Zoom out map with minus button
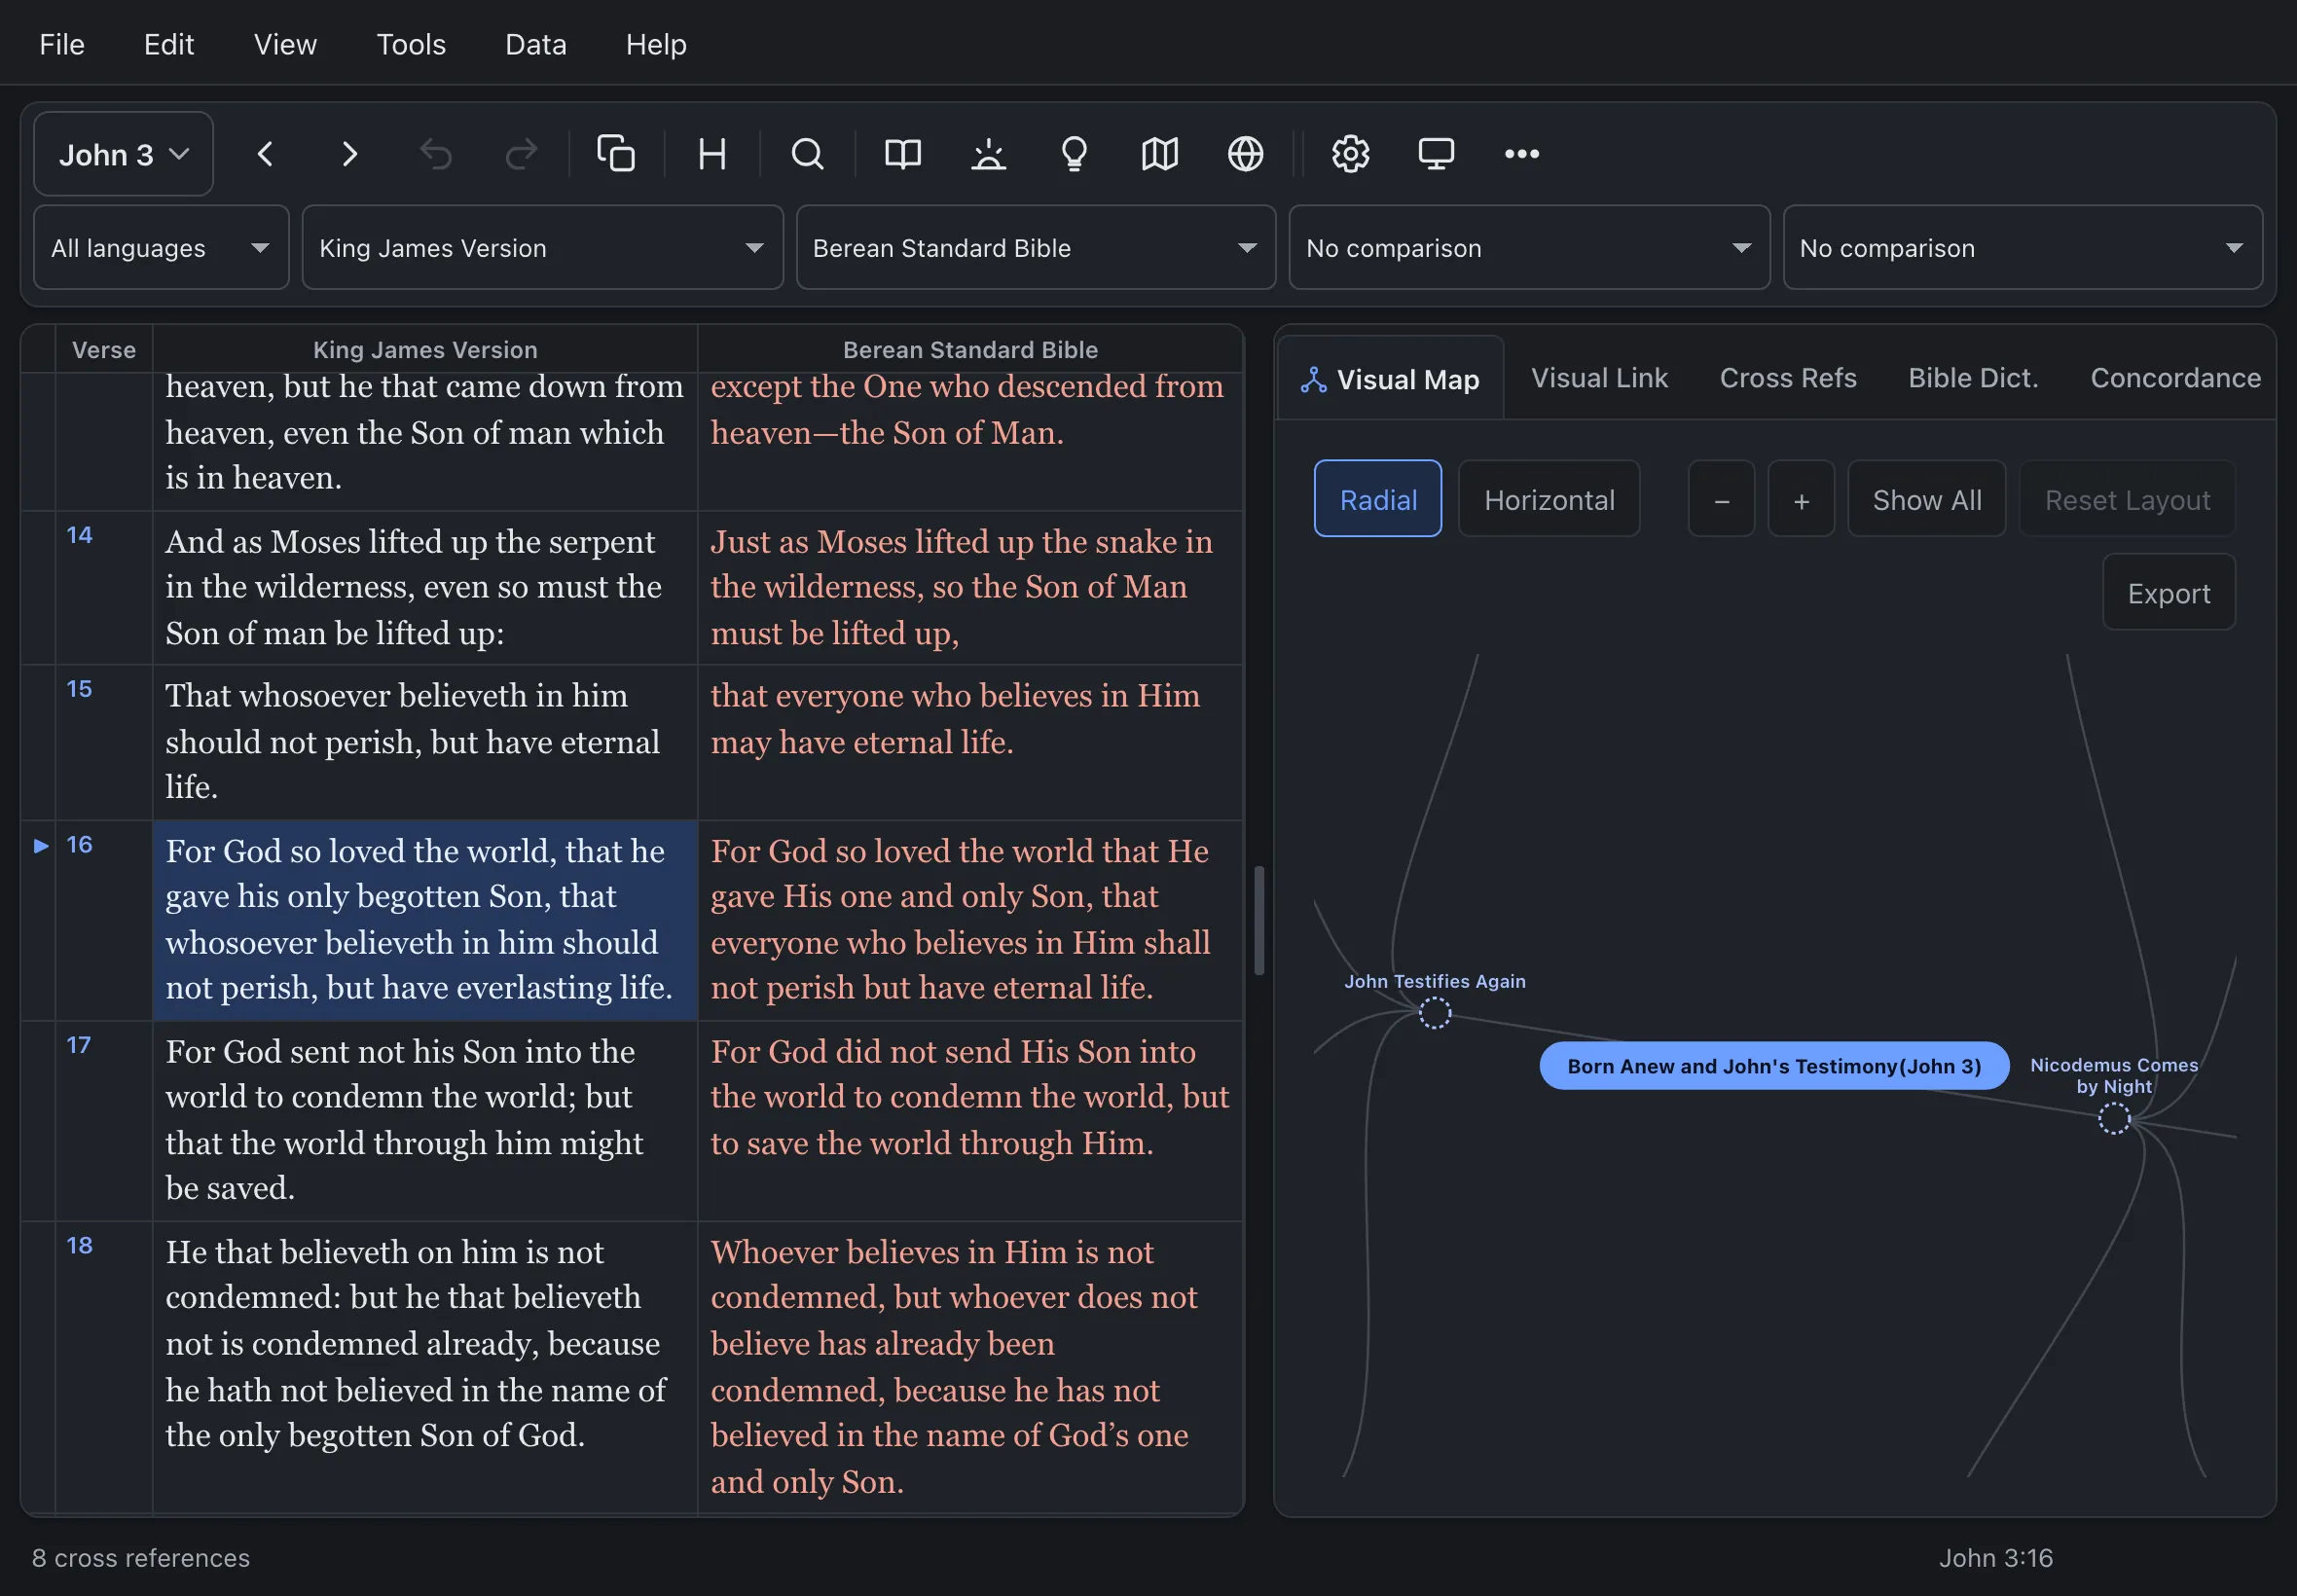 [1721, 499]
